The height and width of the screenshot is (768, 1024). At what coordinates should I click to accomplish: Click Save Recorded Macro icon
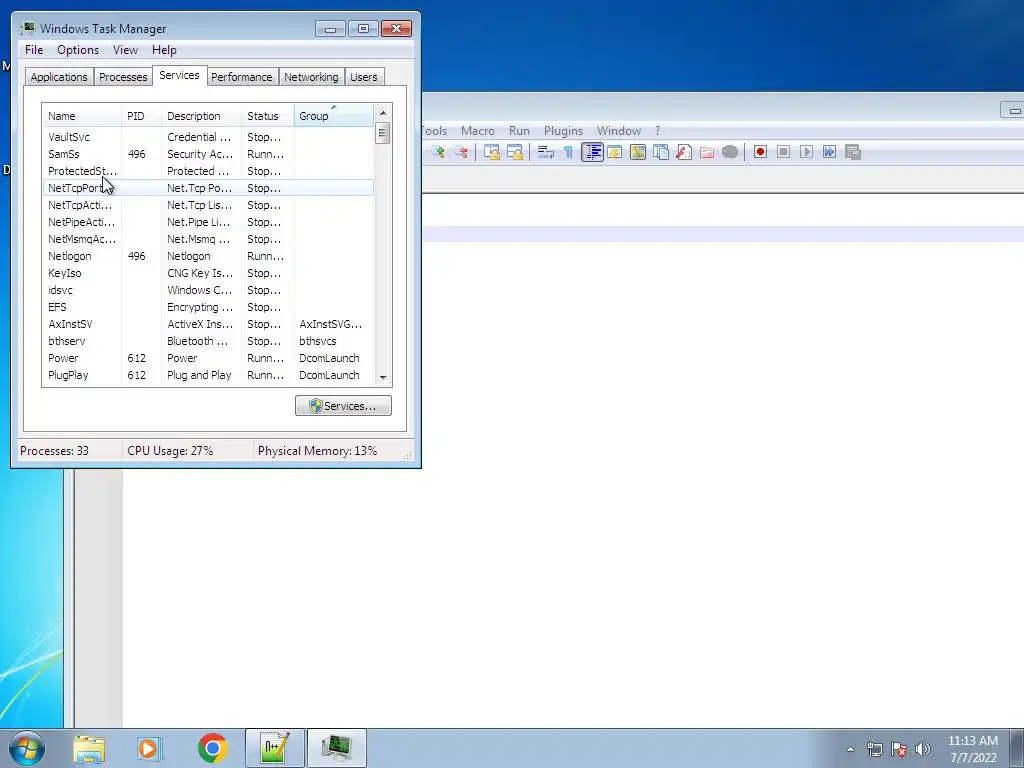(x=853, y=152)
